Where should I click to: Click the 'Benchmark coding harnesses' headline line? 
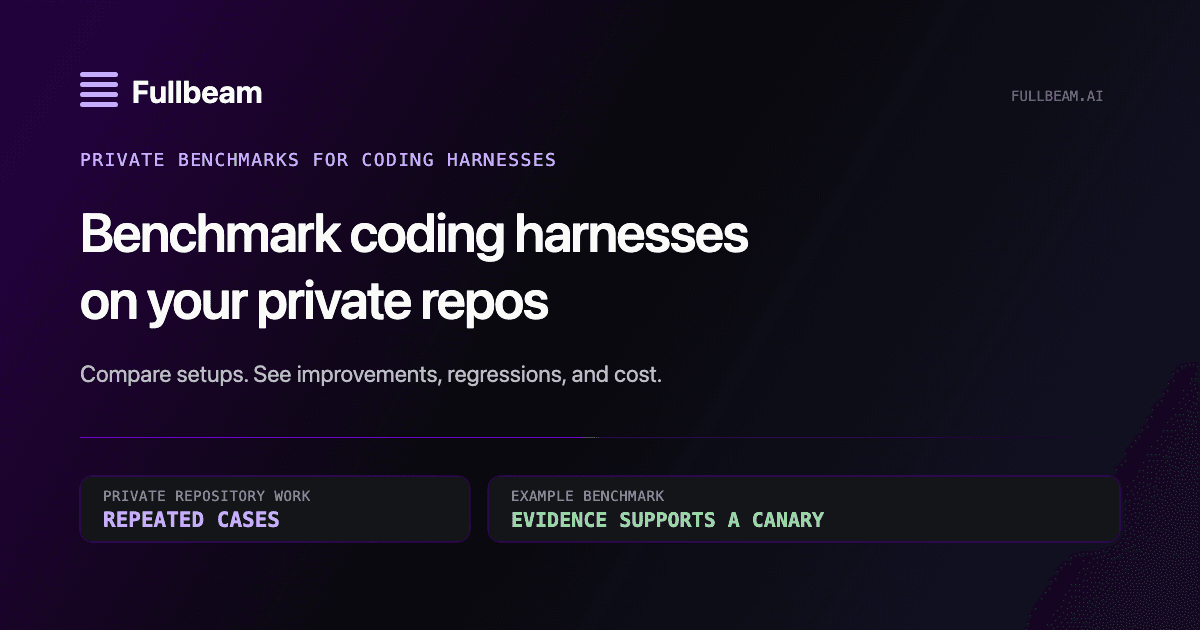(x=414, y=235)
